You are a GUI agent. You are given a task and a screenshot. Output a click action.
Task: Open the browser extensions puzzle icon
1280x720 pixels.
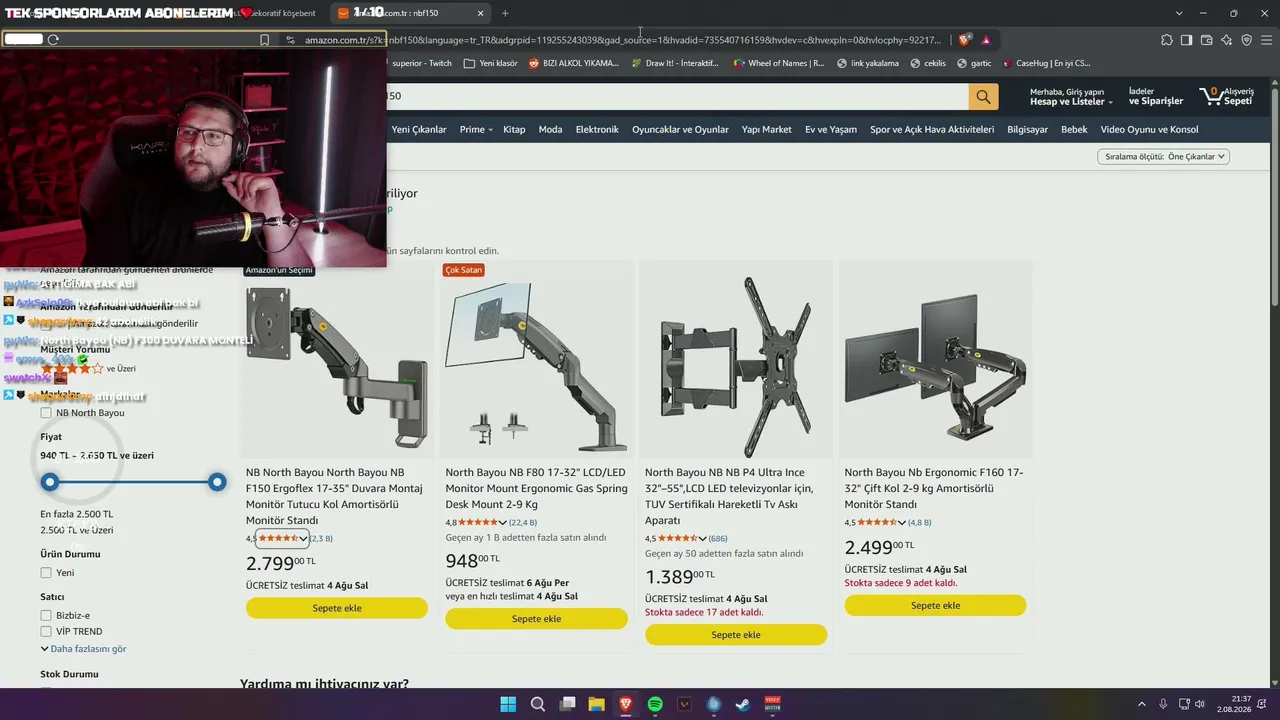[1167, 40]
